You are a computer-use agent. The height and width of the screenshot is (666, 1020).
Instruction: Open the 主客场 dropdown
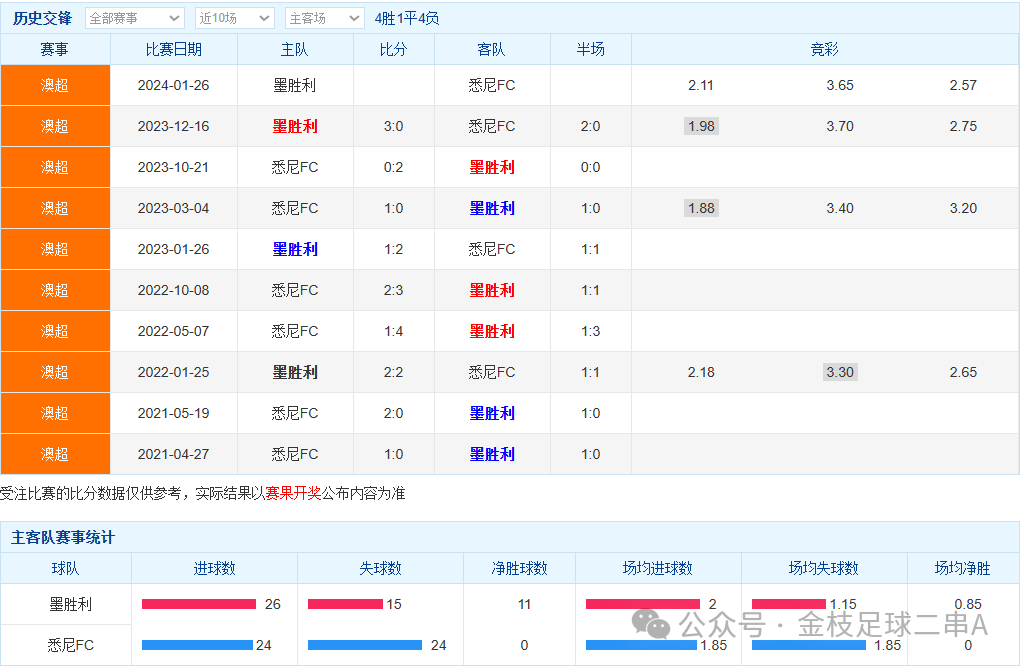coord(325,18)
